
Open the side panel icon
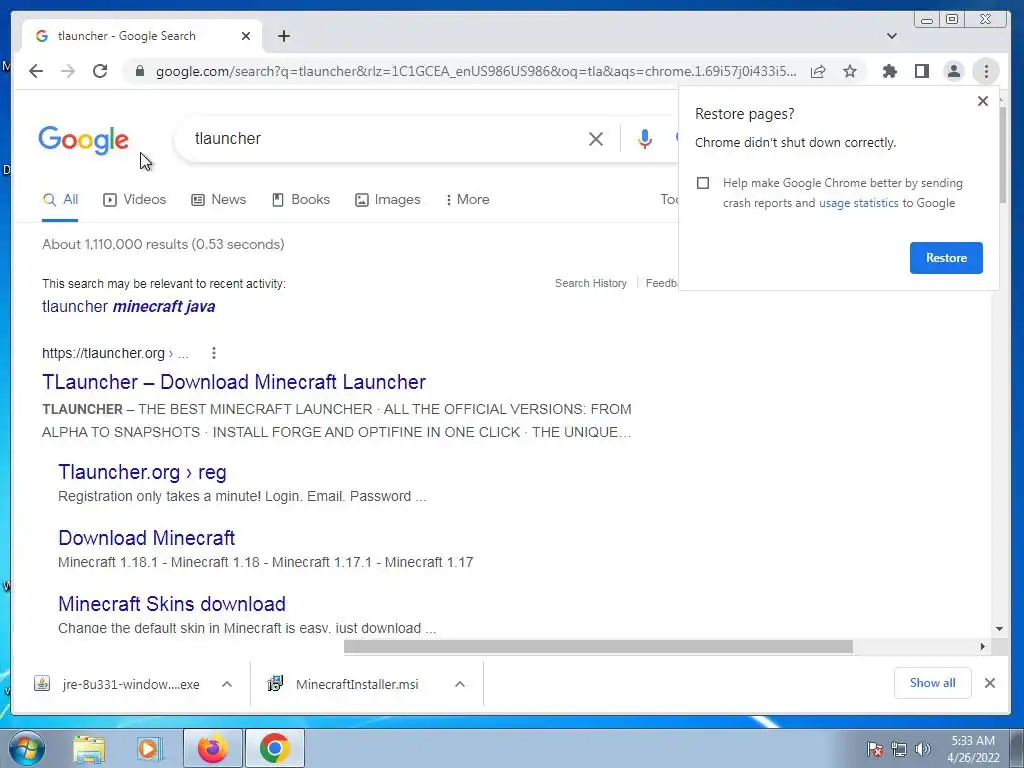pos(921,71)
